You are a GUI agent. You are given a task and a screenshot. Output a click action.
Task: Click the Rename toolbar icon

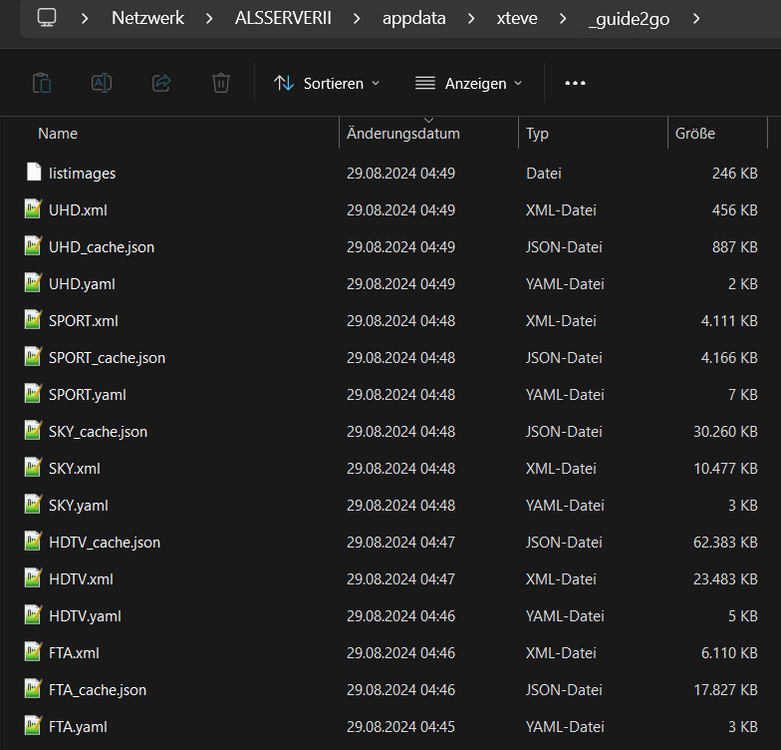pos(102,83)
